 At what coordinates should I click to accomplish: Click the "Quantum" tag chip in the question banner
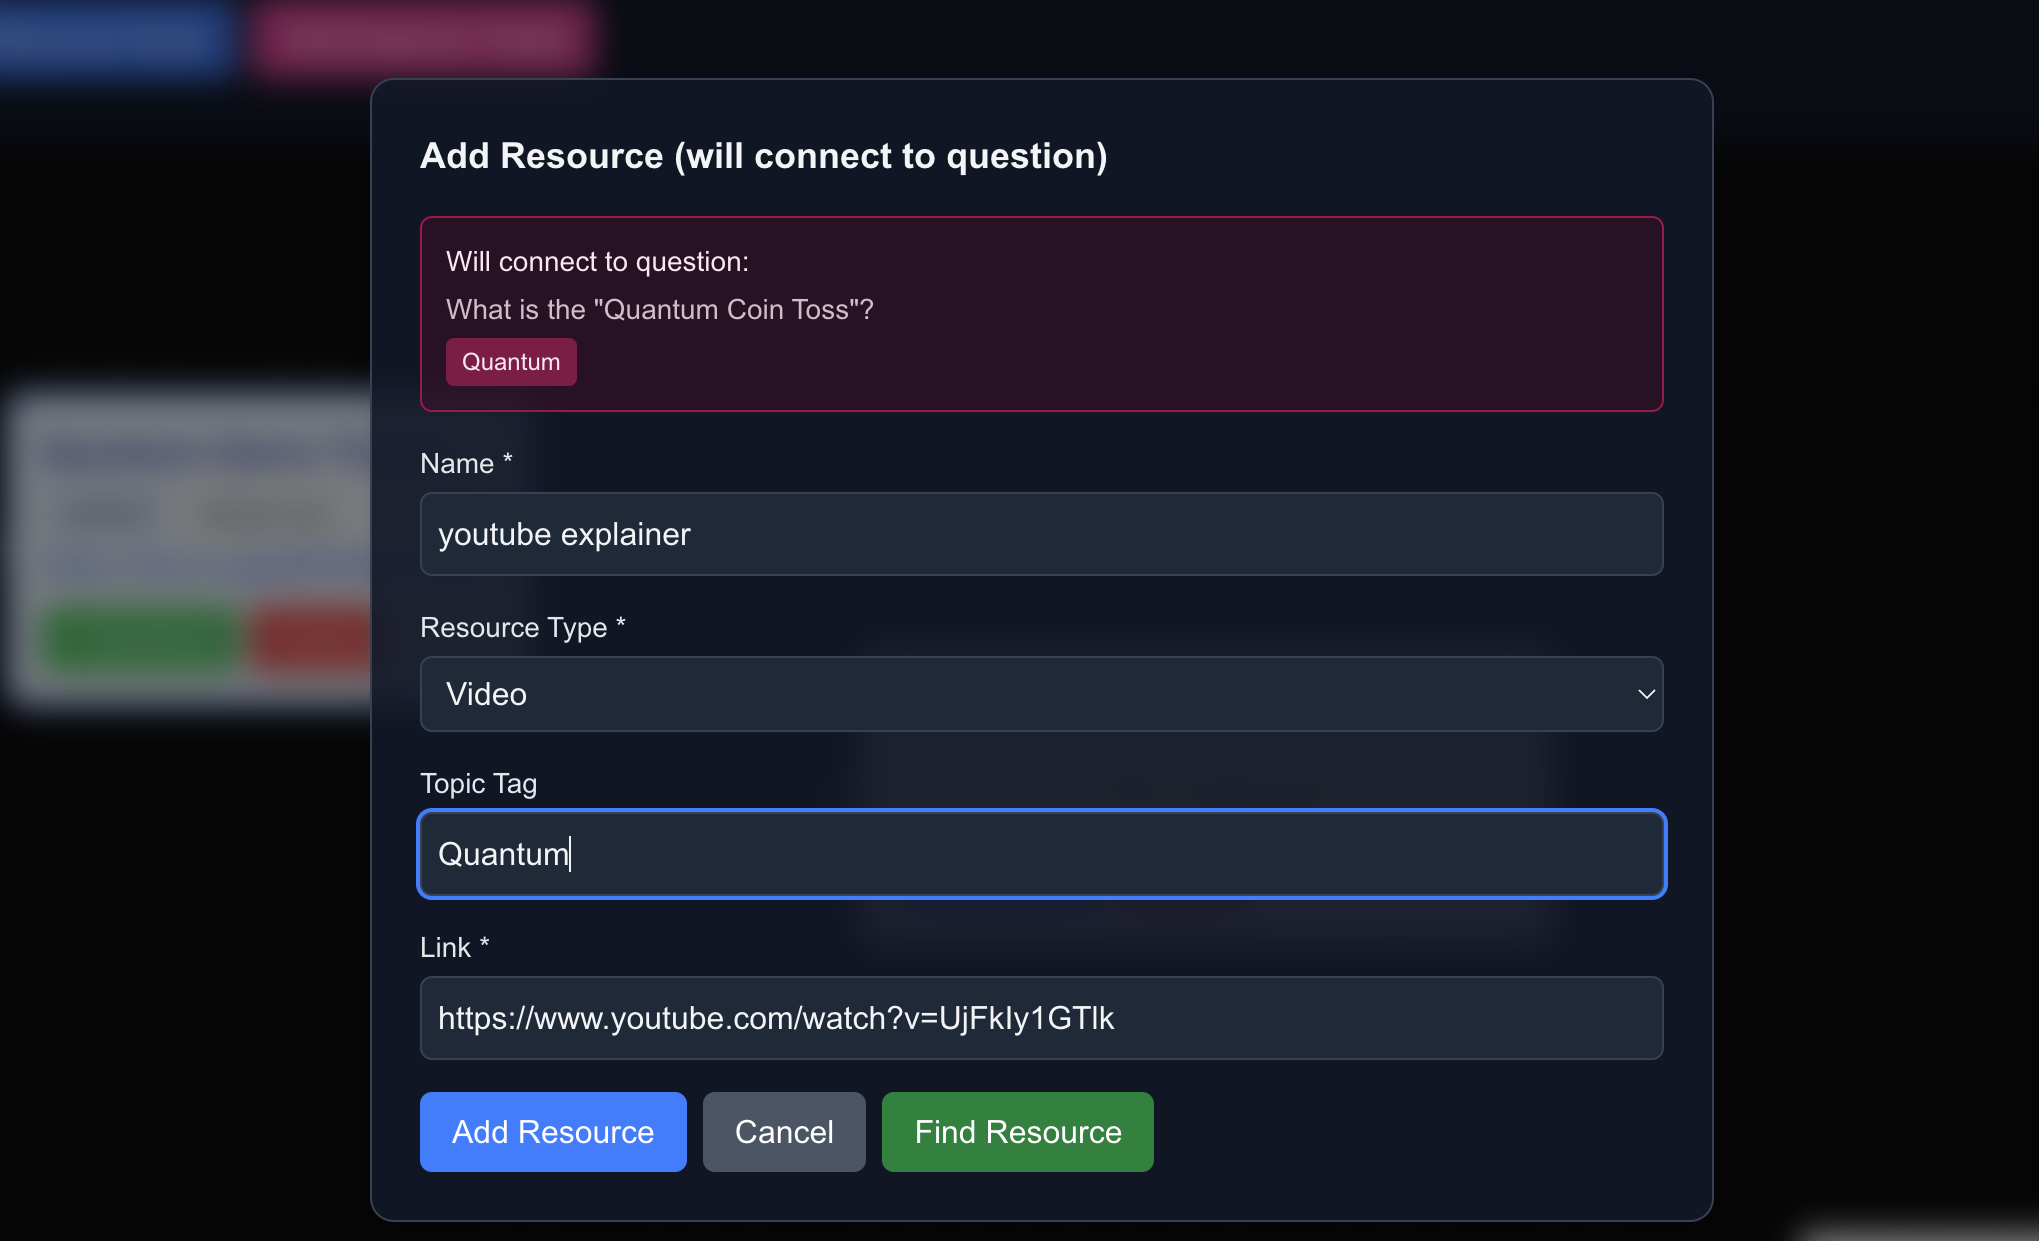point(510,361)
